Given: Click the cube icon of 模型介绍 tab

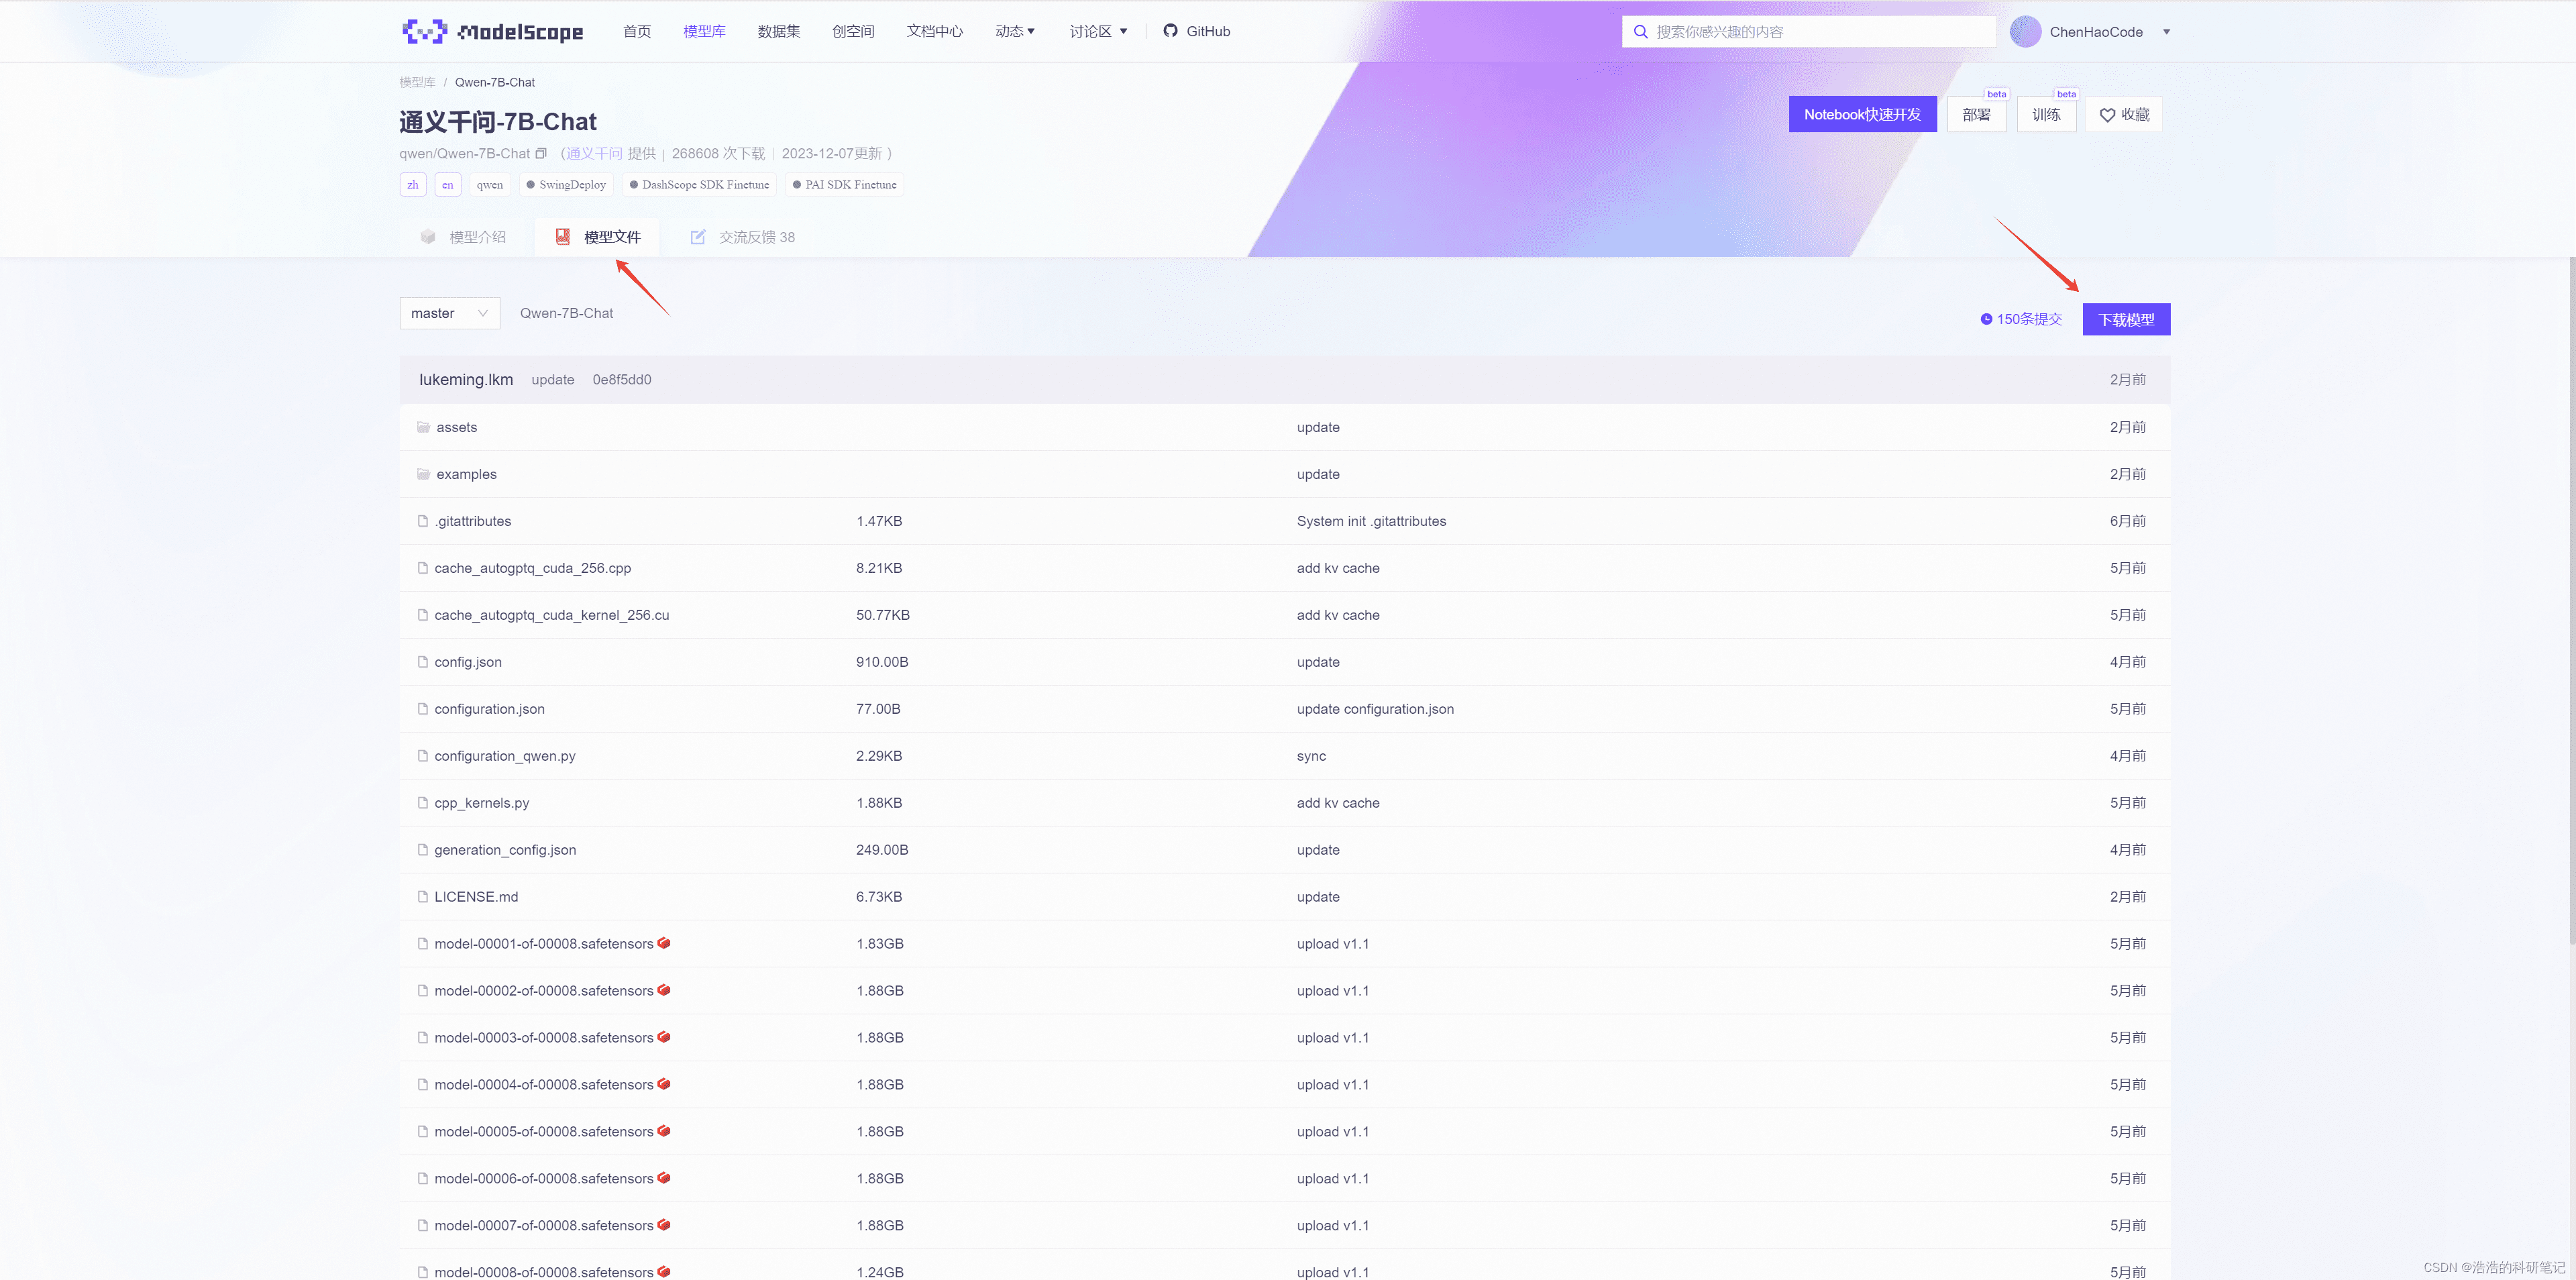Looking at the screenshot, I should [428, 237].
